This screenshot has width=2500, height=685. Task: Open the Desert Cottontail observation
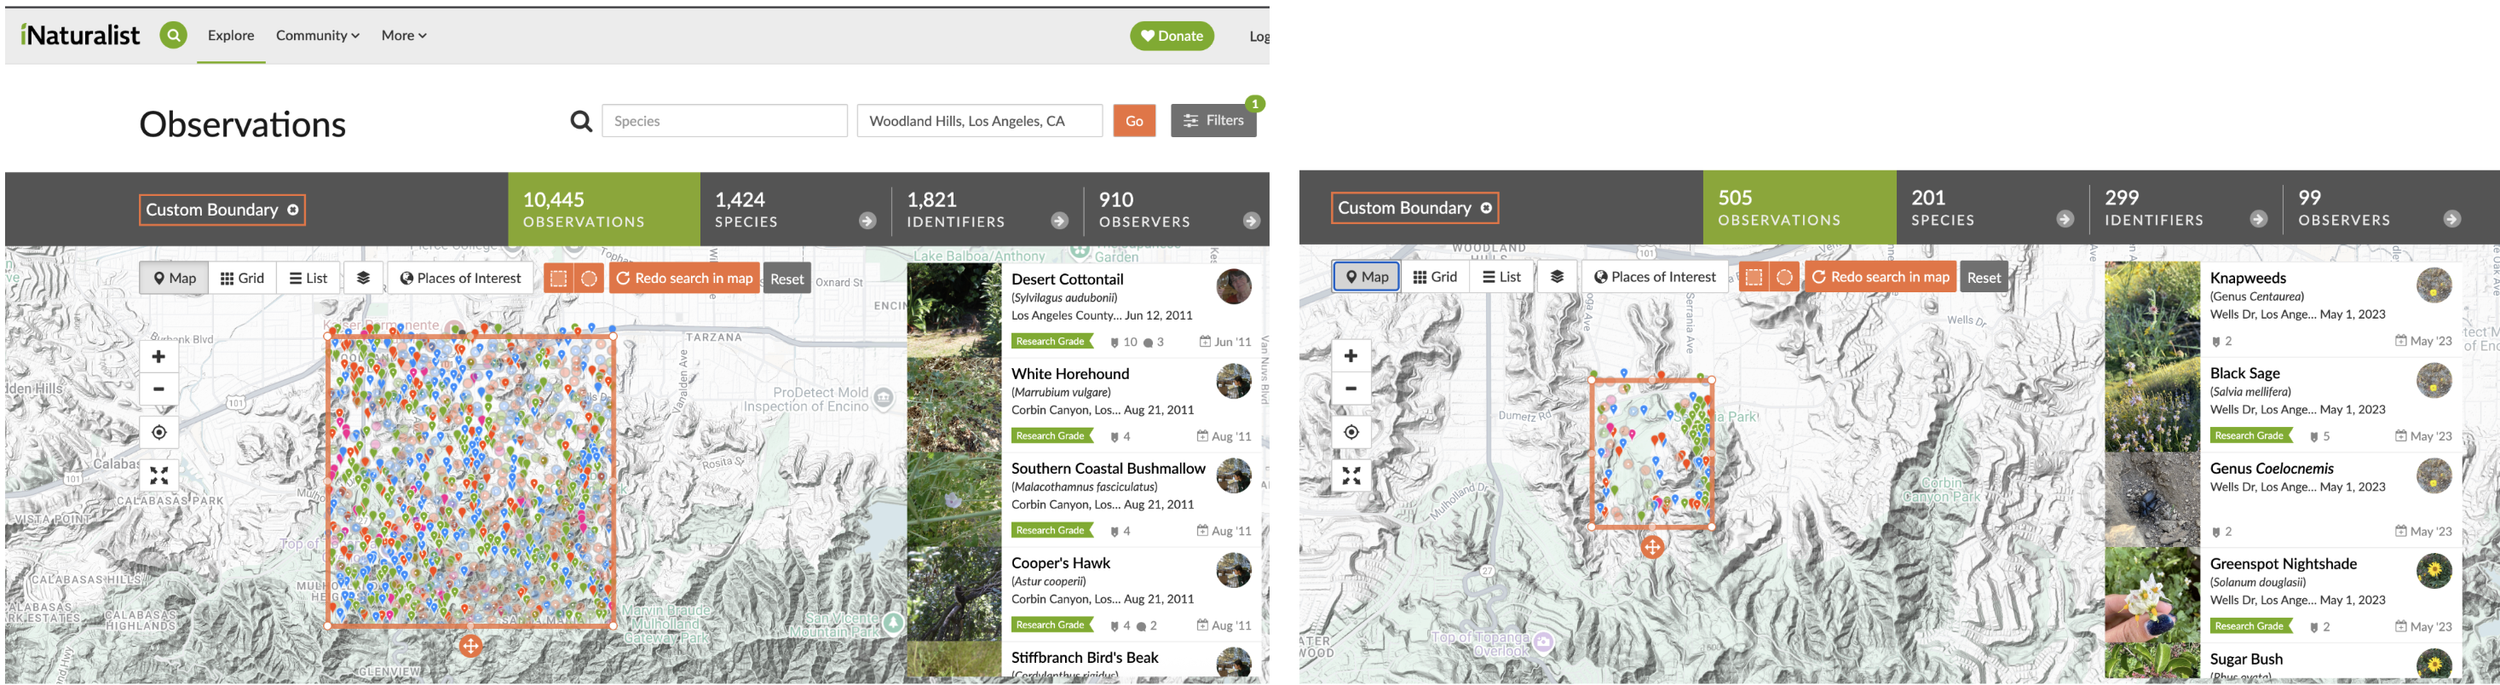(x=1067, y=279)
